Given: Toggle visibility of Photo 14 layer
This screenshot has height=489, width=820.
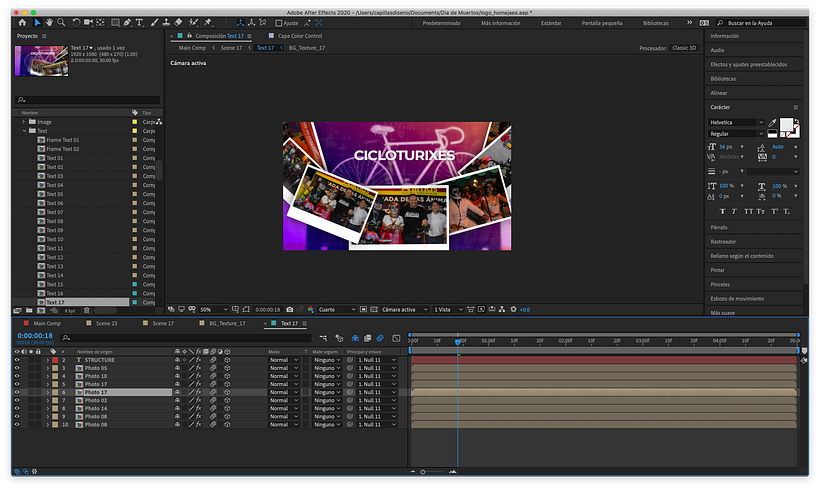Looking at the screenshot, I should click(17, 408).
